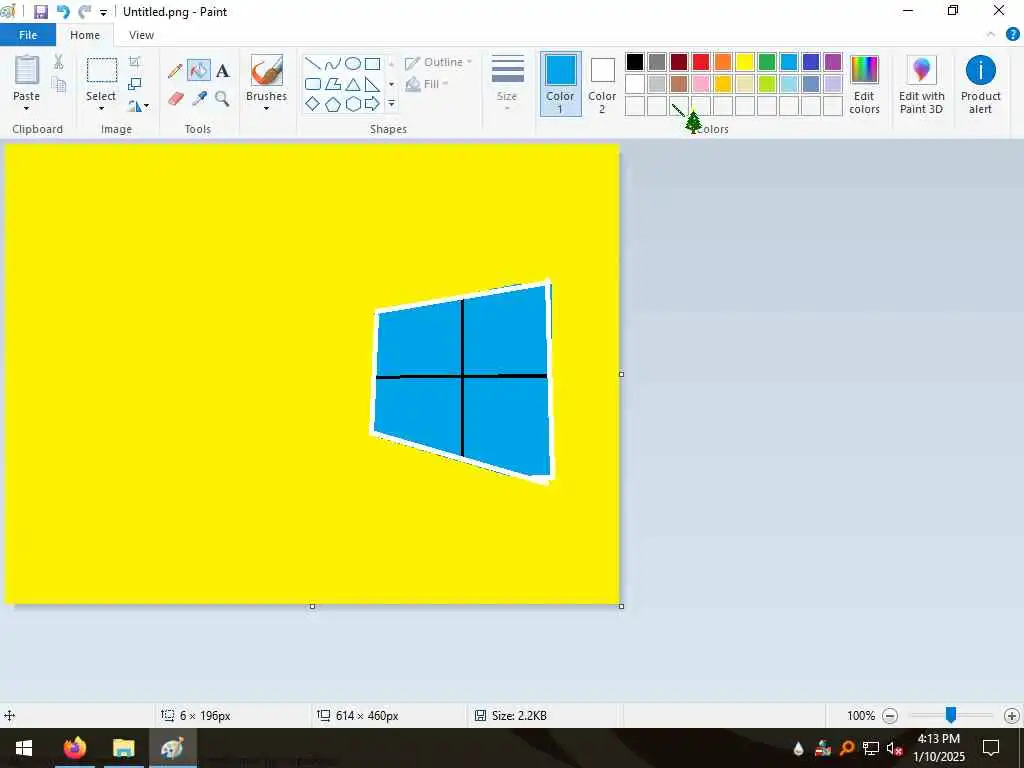Click the Cut scissors icon
Viewport: 1024px width, 768px height.
click(58, 62)
